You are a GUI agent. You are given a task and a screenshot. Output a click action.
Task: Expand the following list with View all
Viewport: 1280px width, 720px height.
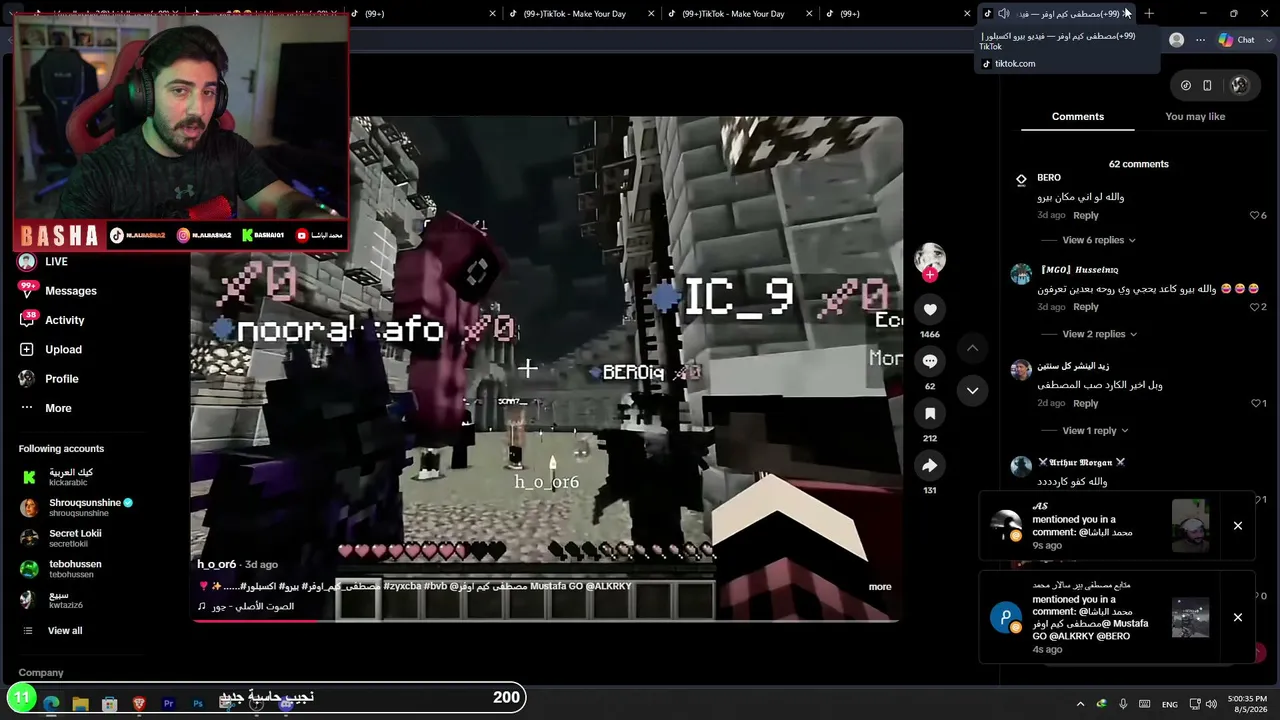[x=65, y=631]
